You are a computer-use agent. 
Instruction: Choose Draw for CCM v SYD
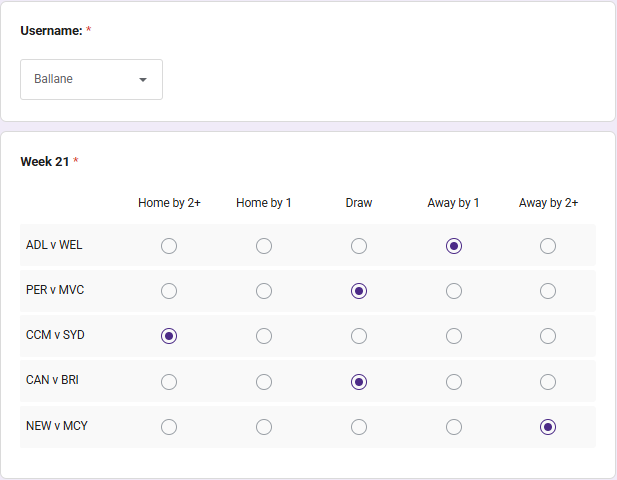[359, 336]
